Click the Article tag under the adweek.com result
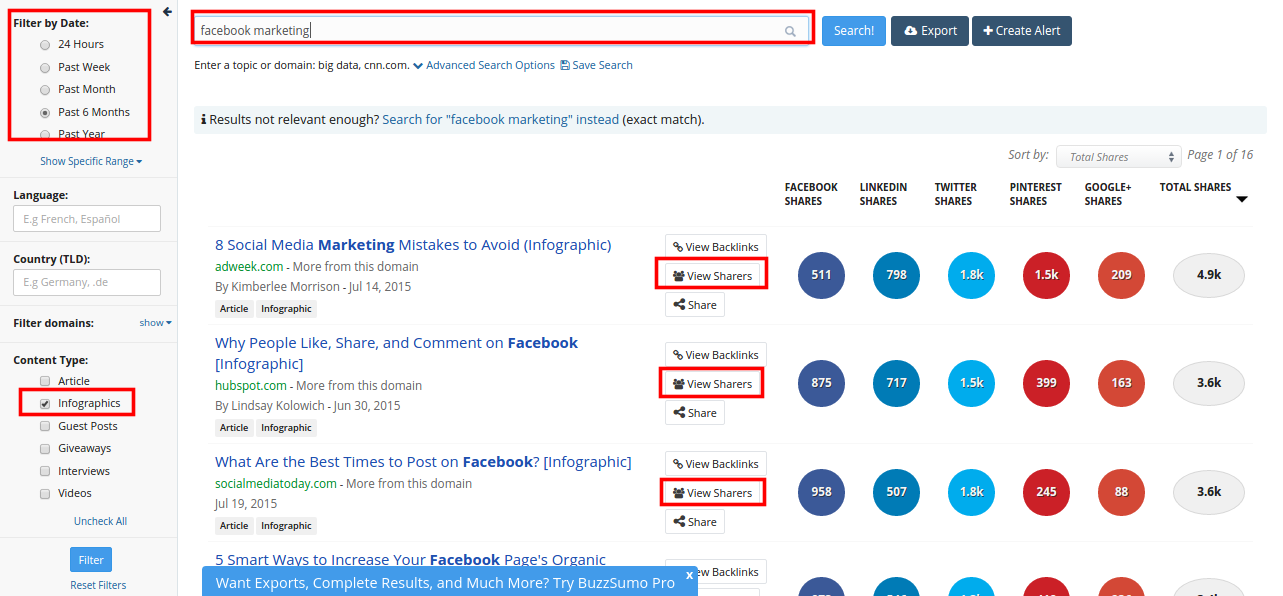1283x596 pixels. [x=234, y=309]
